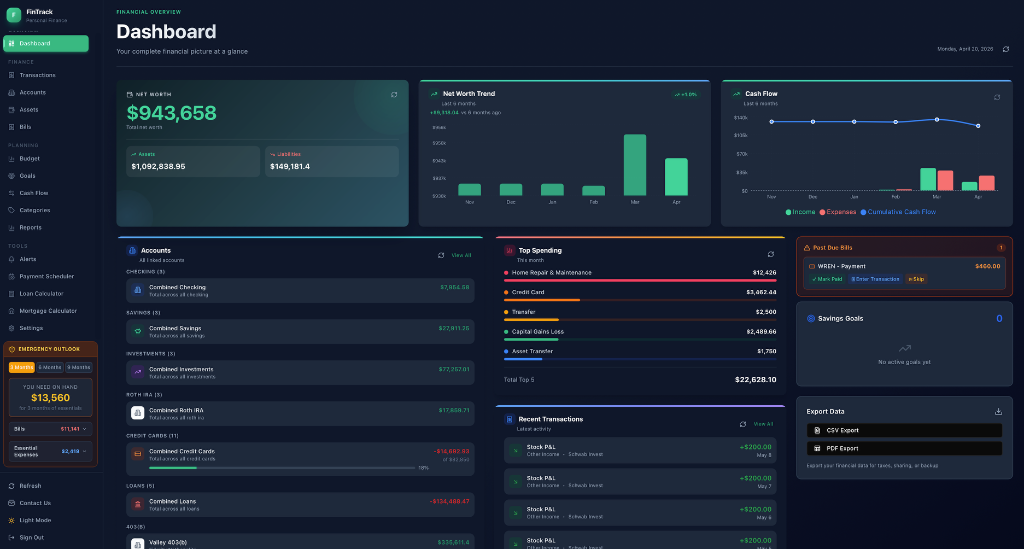Refresh the Accounts panel
Screen dimensions: 1024x549
441,255
